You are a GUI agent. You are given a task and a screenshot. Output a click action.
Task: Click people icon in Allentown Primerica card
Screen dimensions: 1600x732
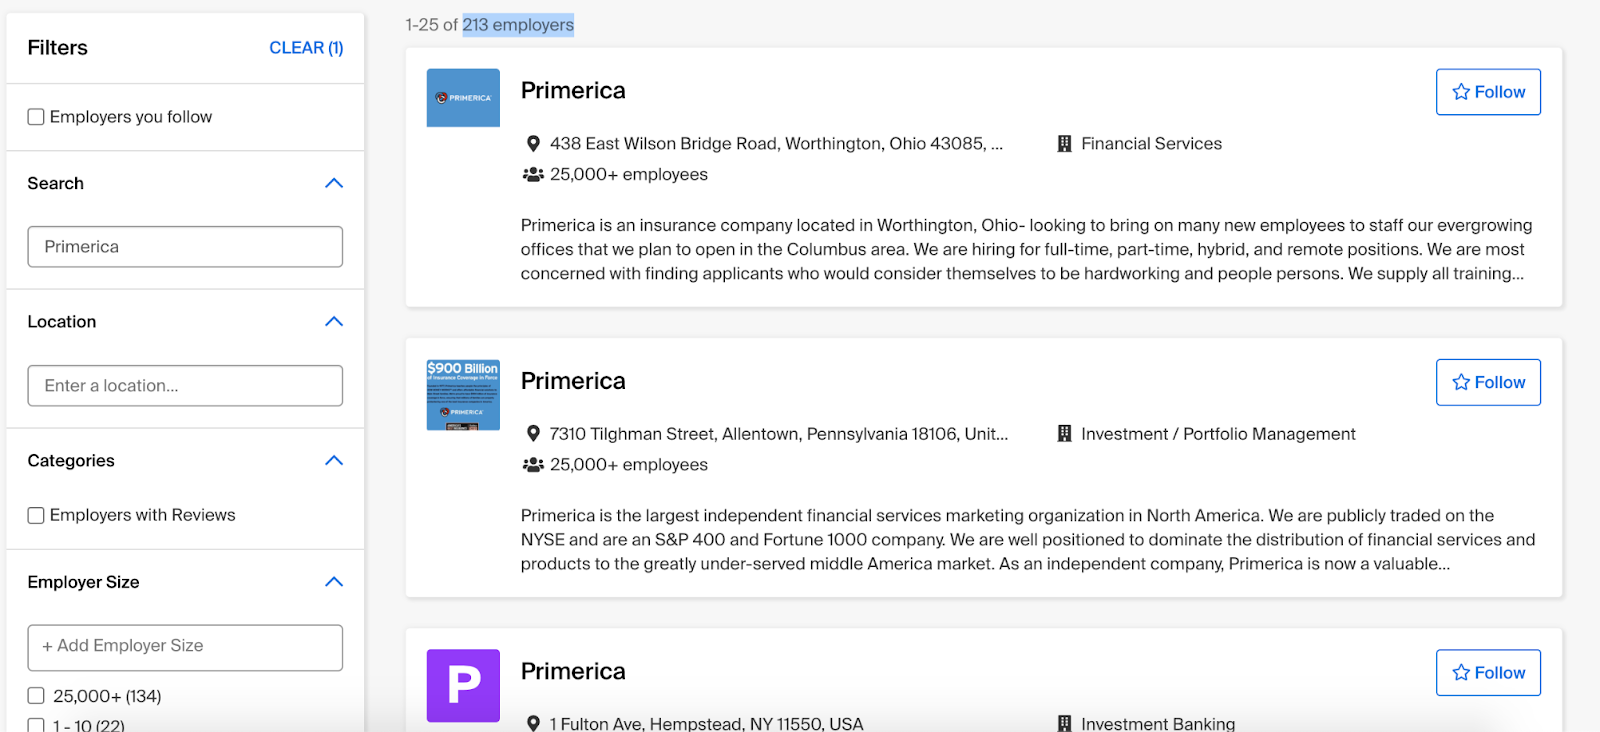pyautogui.click(x=533, y=465)
